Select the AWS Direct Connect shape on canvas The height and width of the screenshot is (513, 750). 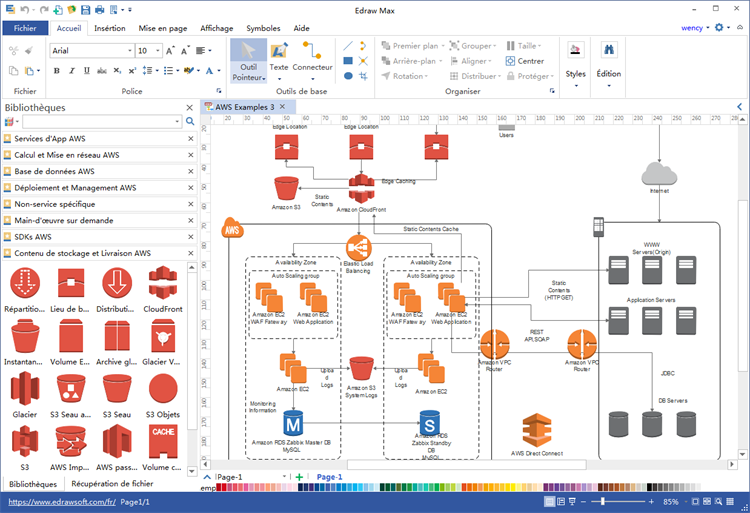click(x=537, y=430)
